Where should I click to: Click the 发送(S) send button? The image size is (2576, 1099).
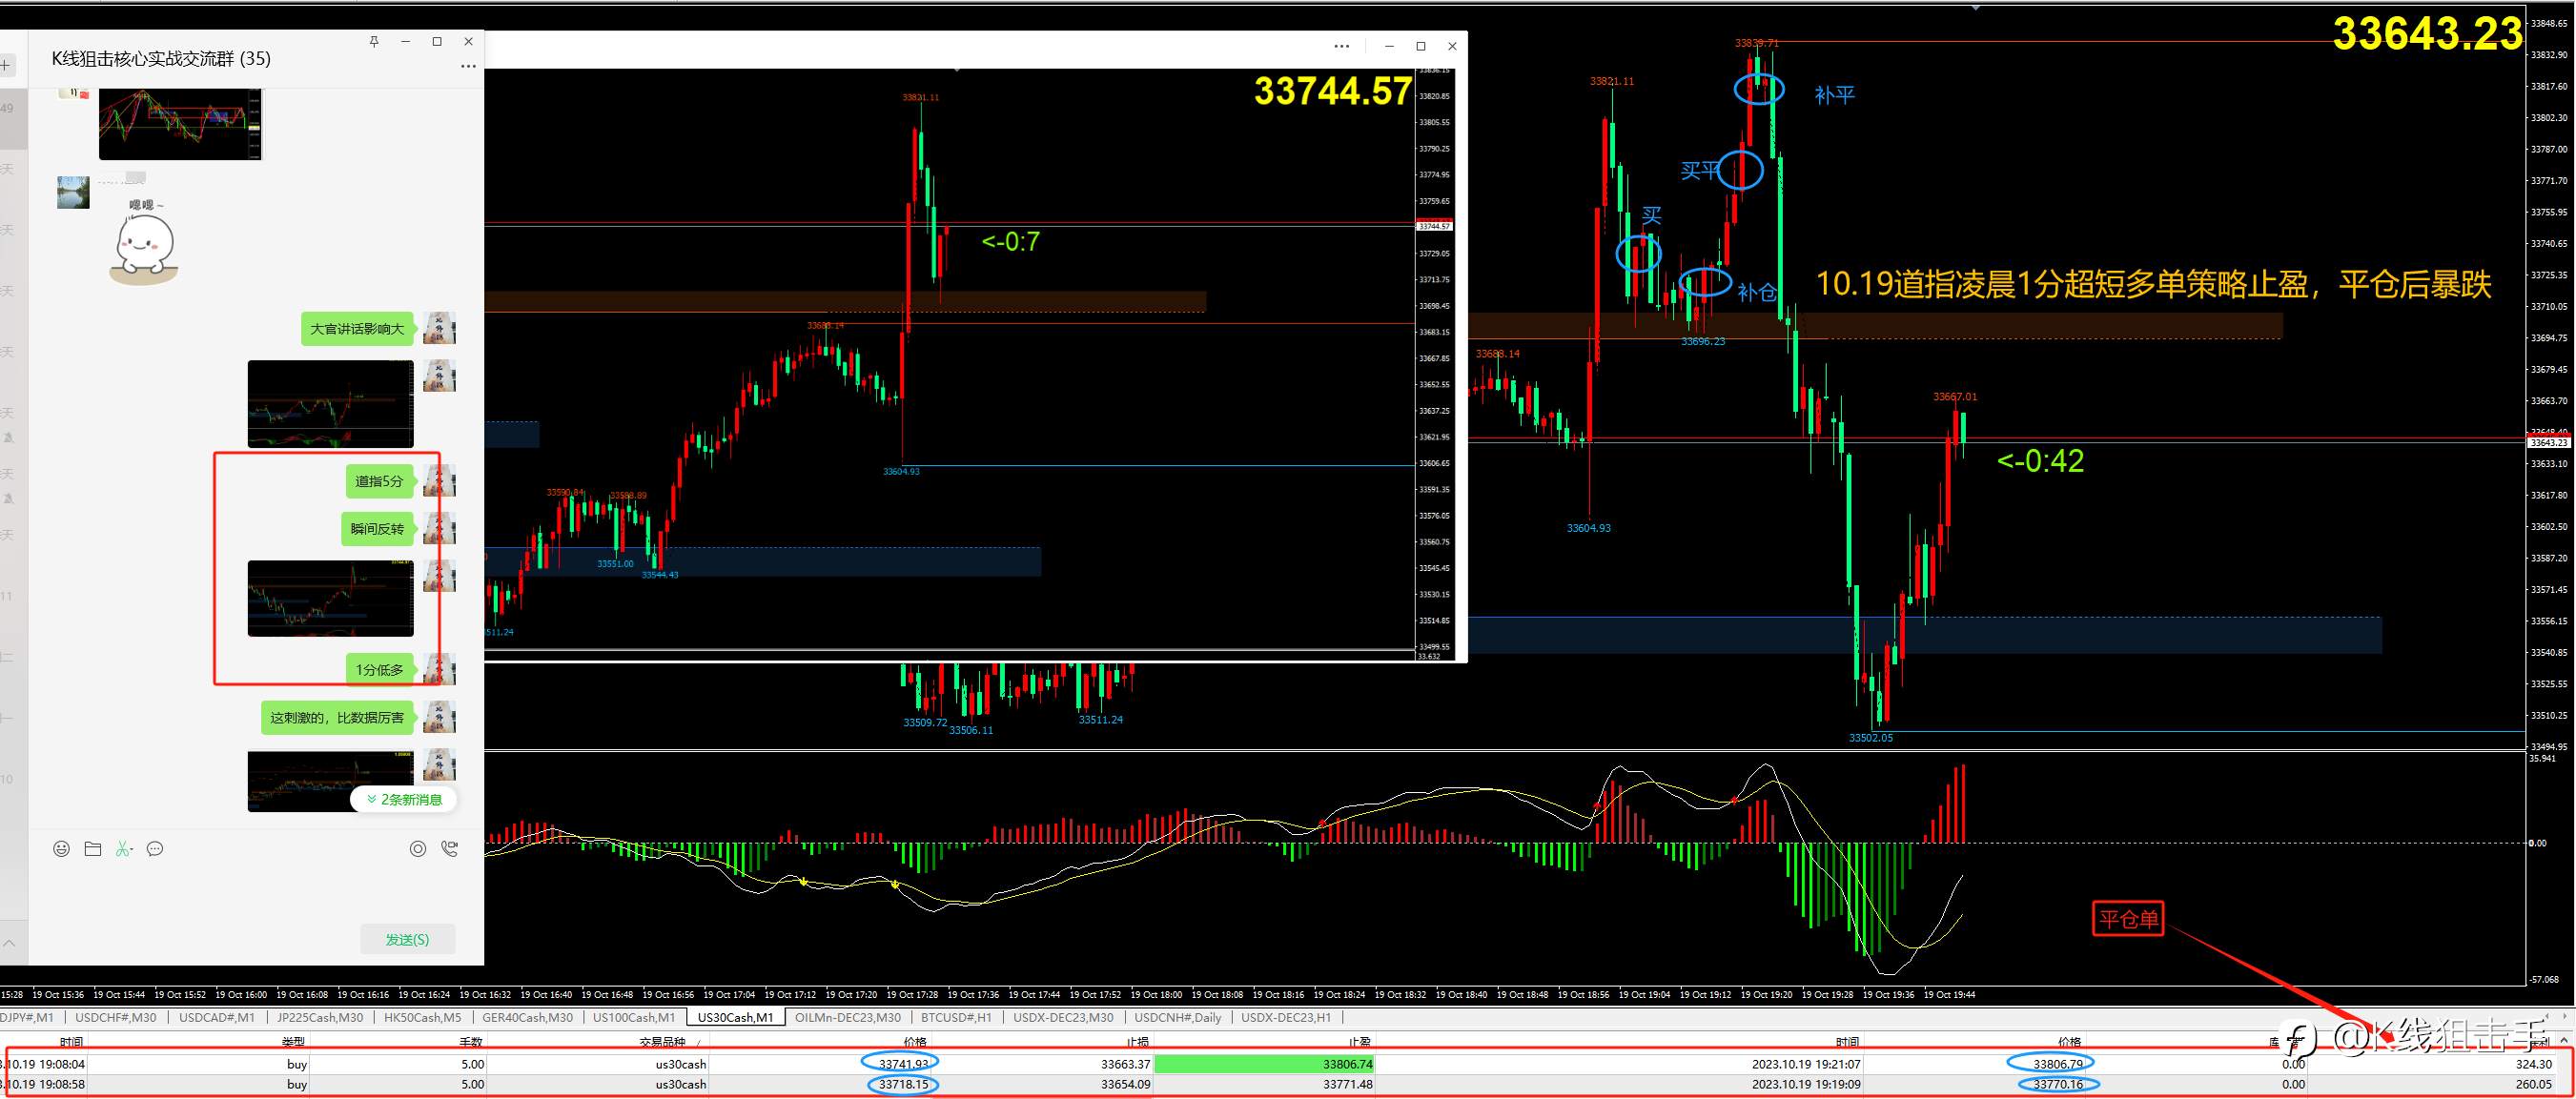tap(407, 939)
